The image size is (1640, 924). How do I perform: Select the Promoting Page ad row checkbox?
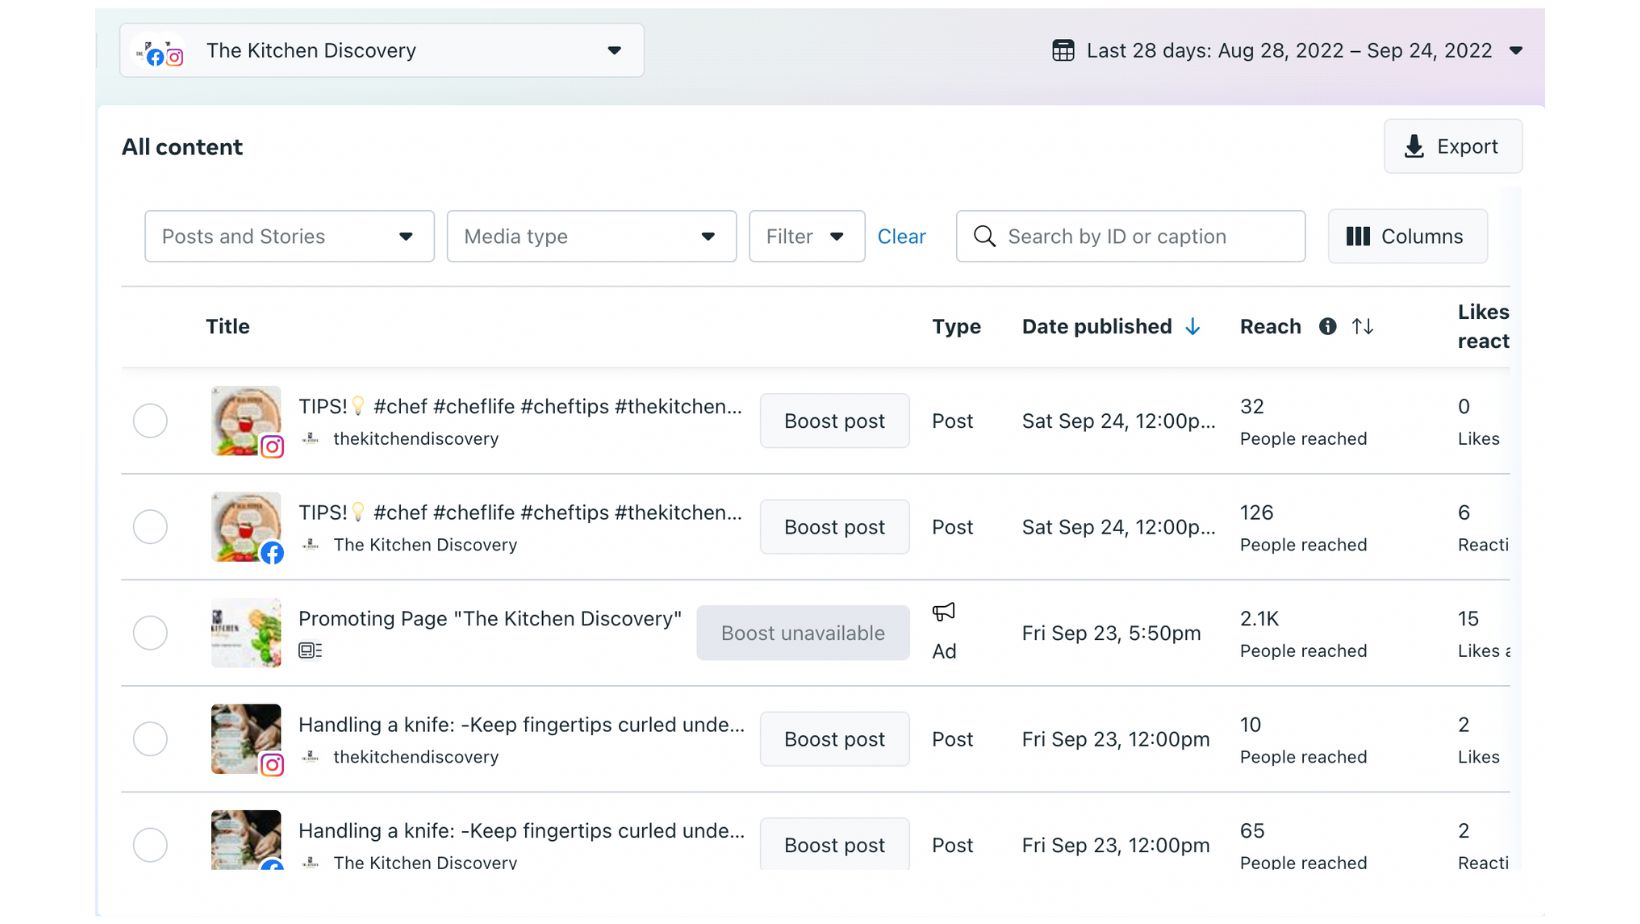pos(150,633)
